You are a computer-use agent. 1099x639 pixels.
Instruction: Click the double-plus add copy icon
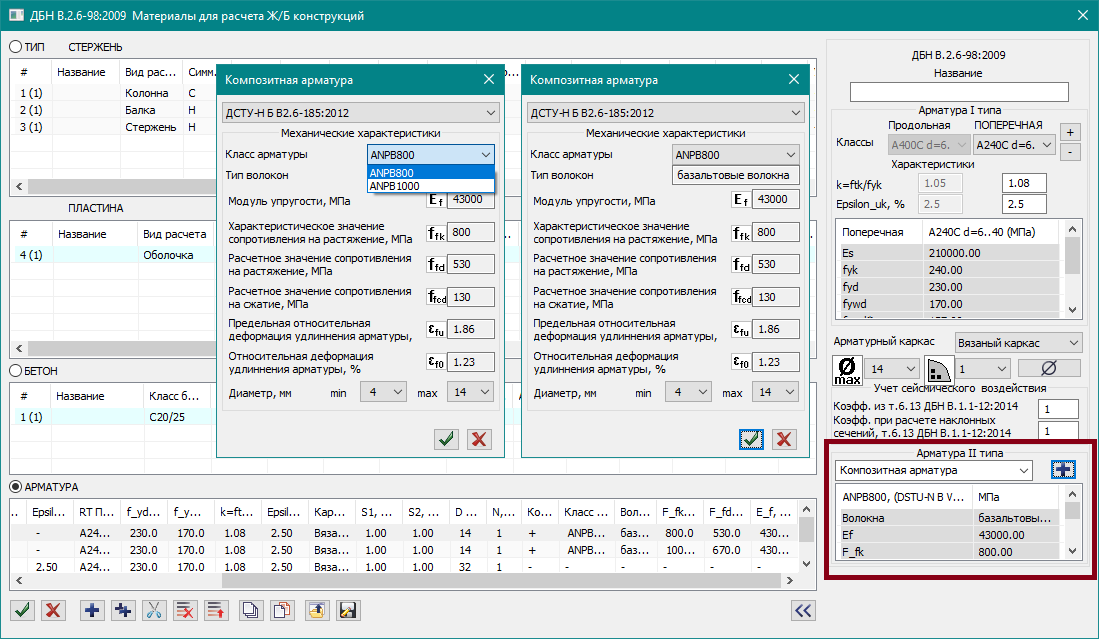pyautogui.click(x=123, y=610)
